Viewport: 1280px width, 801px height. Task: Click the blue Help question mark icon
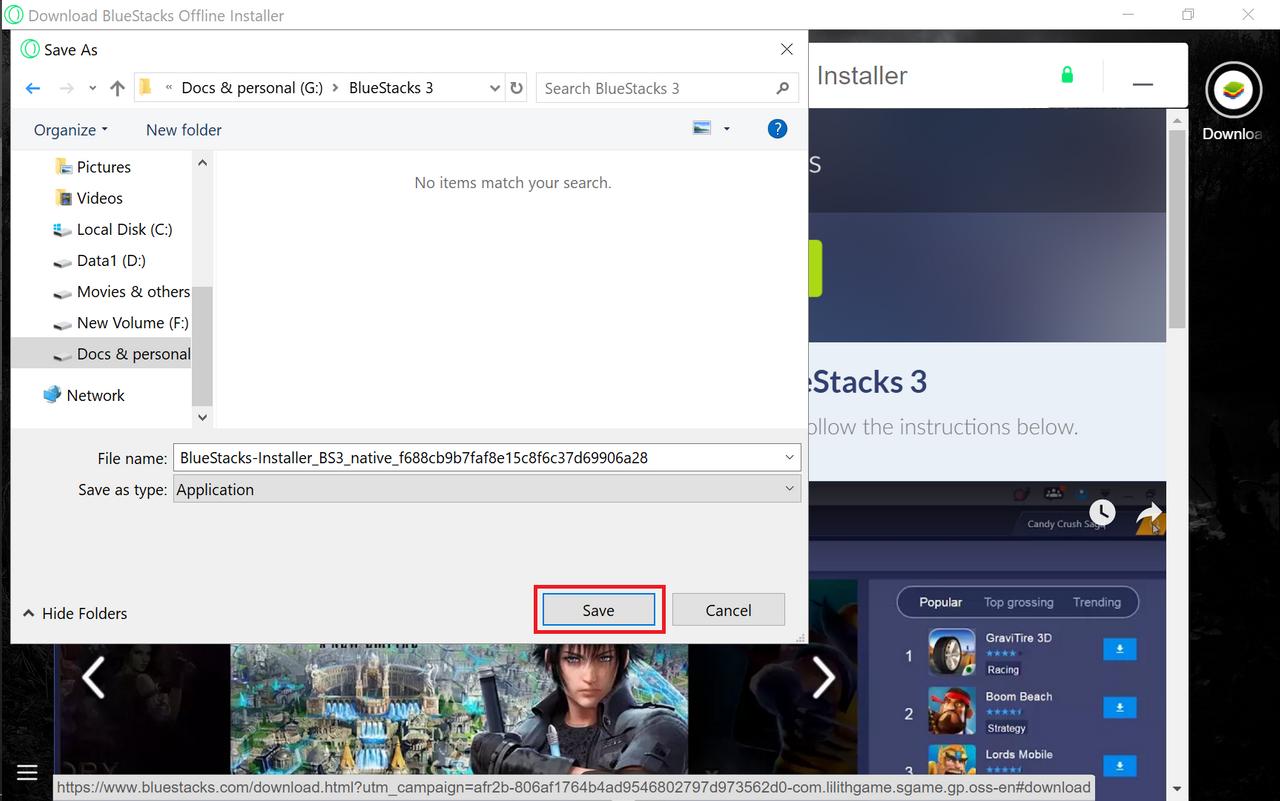(x=777, y=128)
